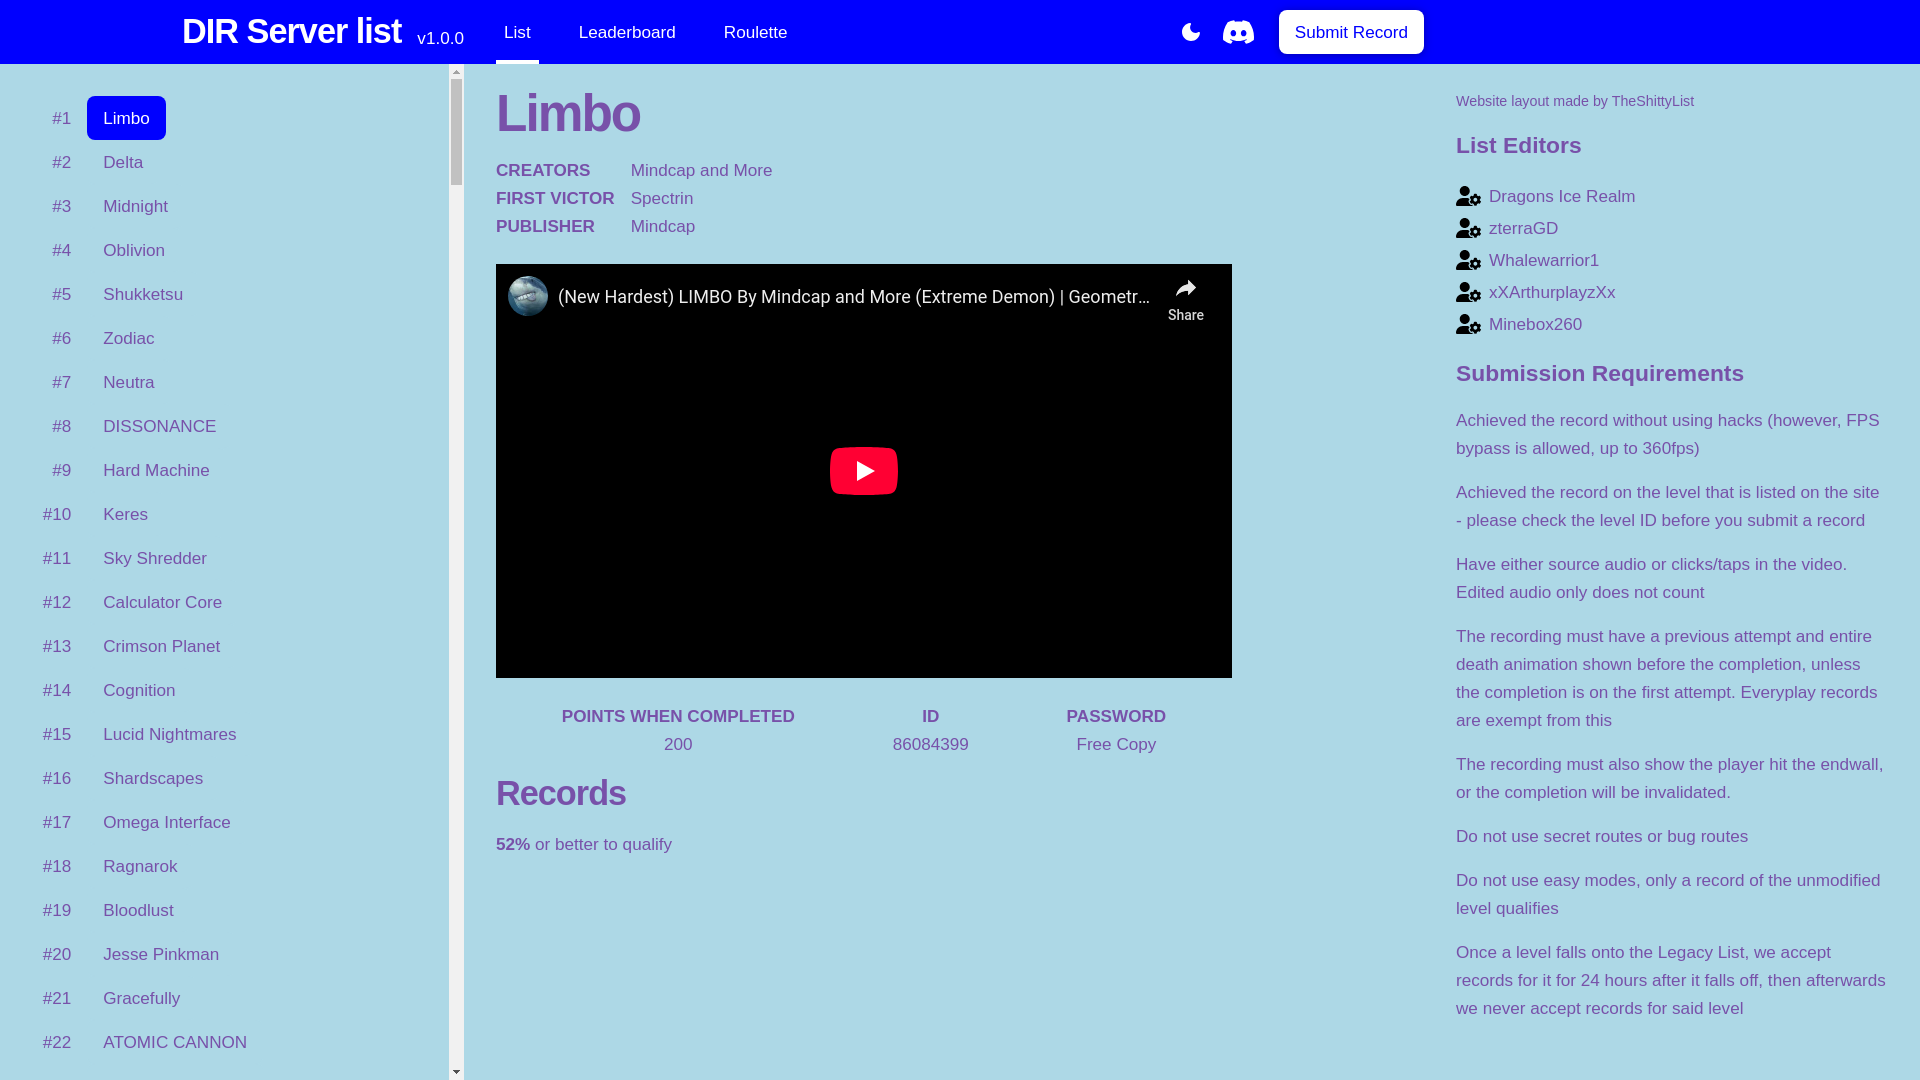1920x1080 pixels.
Task: Select the Shardscapes level
Action: 153,778
